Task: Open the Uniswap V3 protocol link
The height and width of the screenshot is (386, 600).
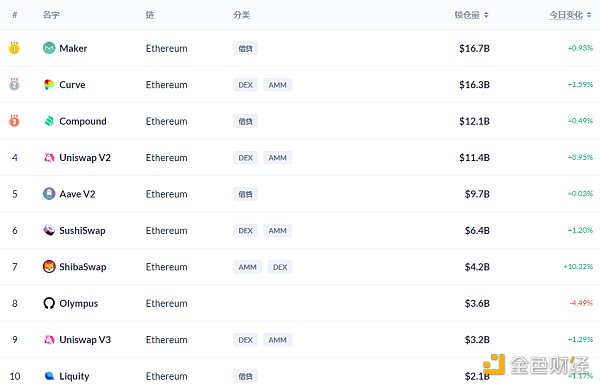Action: coord(85,340)
